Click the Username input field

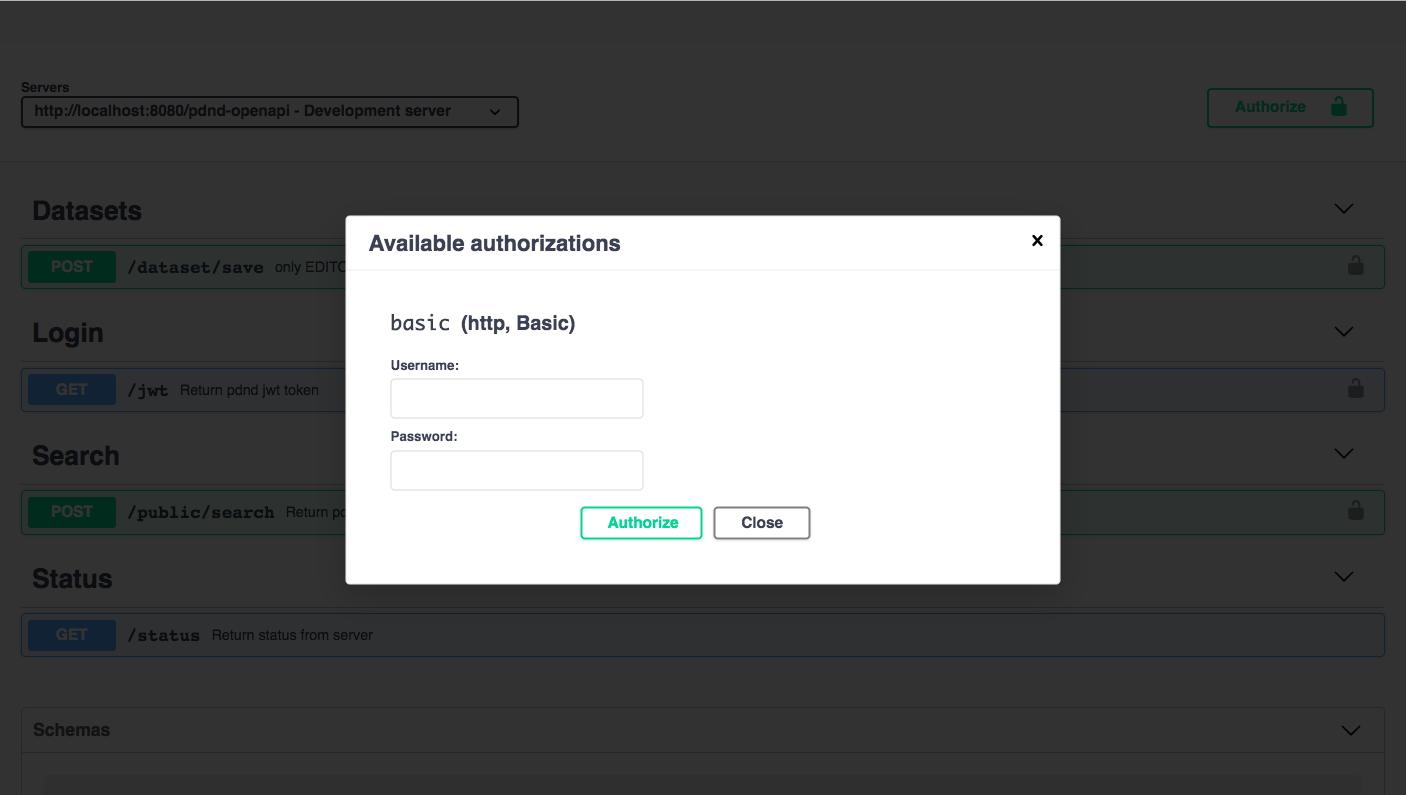pyautogui.click(x=516, y=398)
